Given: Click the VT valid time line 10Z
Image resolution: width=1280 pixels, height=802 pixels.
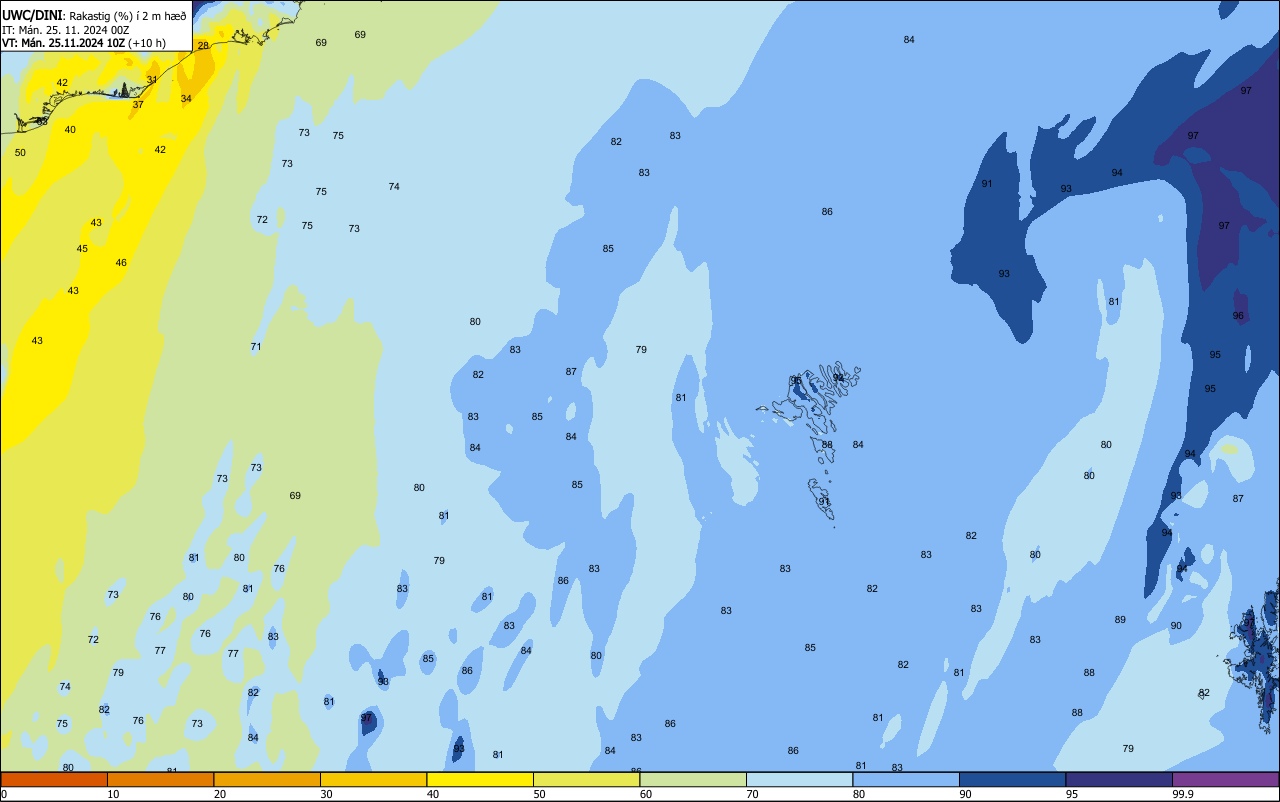Looking at the screenshot, I should tap(83, 43).
